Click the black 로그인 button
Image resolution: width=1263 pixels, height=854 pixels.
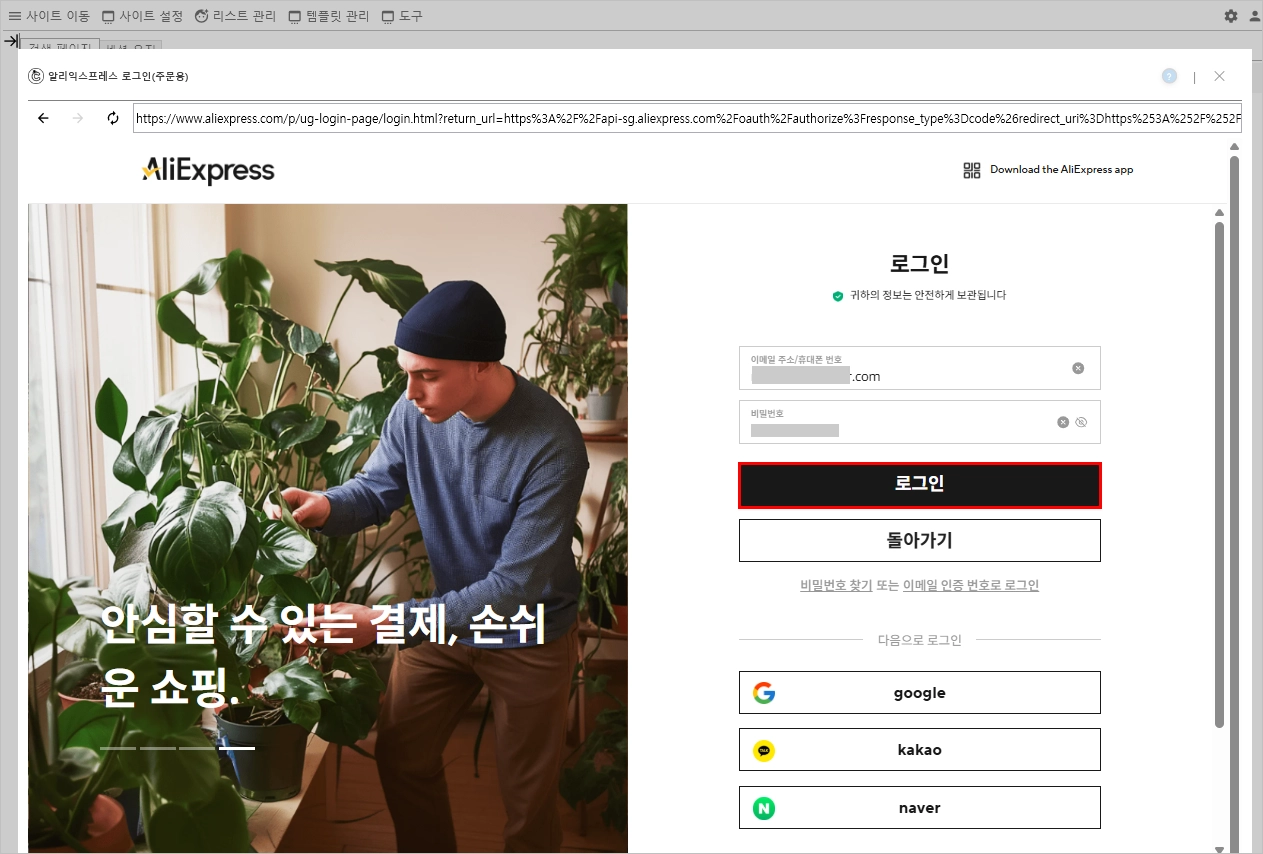[x=920, y=485]
